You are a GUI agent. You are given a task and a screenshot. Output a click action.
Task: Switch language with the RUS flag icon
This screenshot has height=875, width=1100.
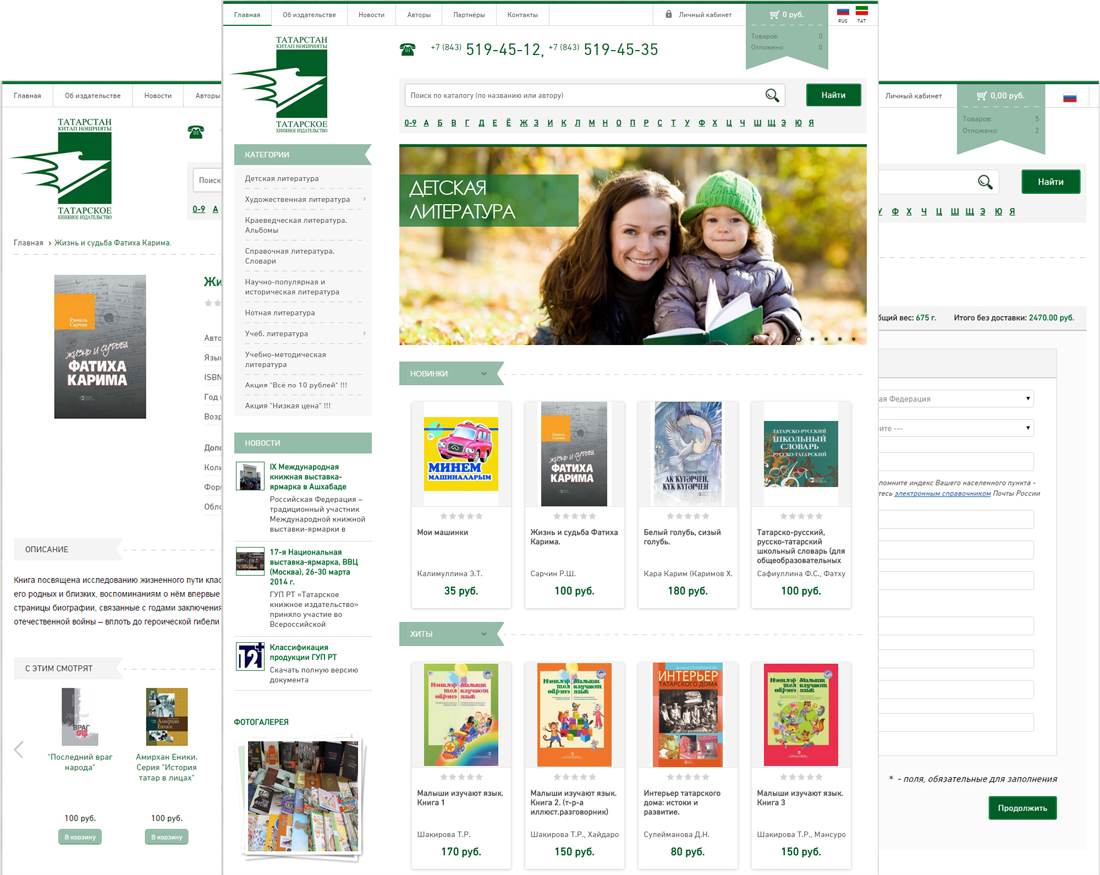843,12
